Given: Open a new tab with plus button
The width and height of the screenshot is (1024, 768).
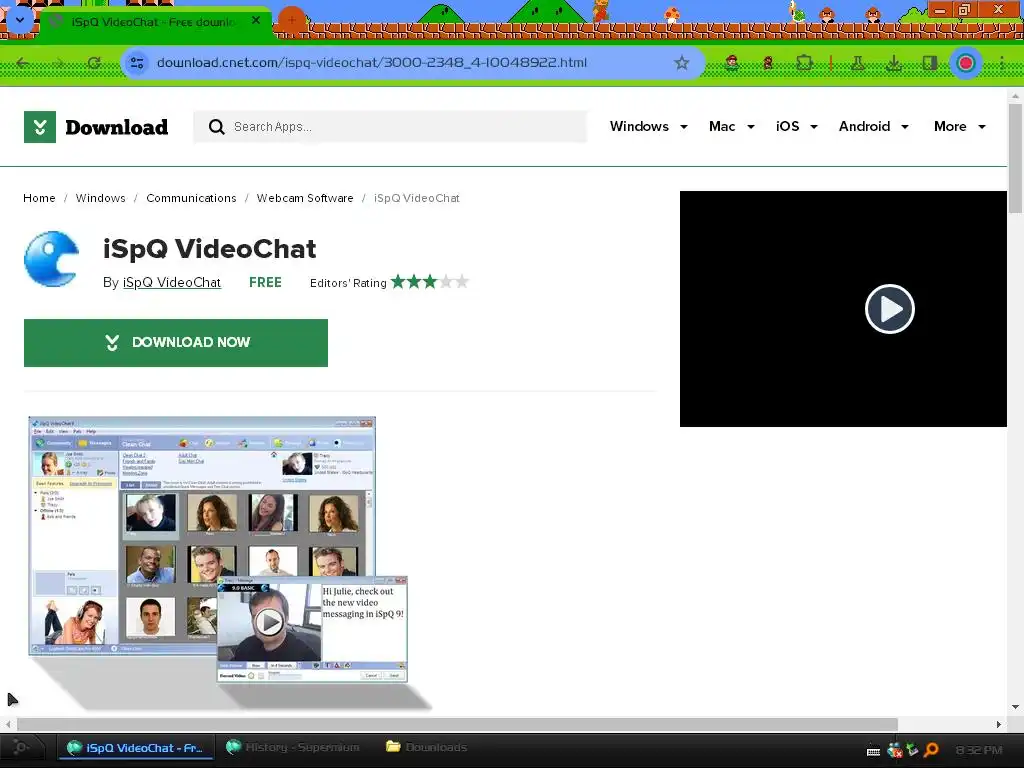Looking at the screenshot, I should 291,20.
